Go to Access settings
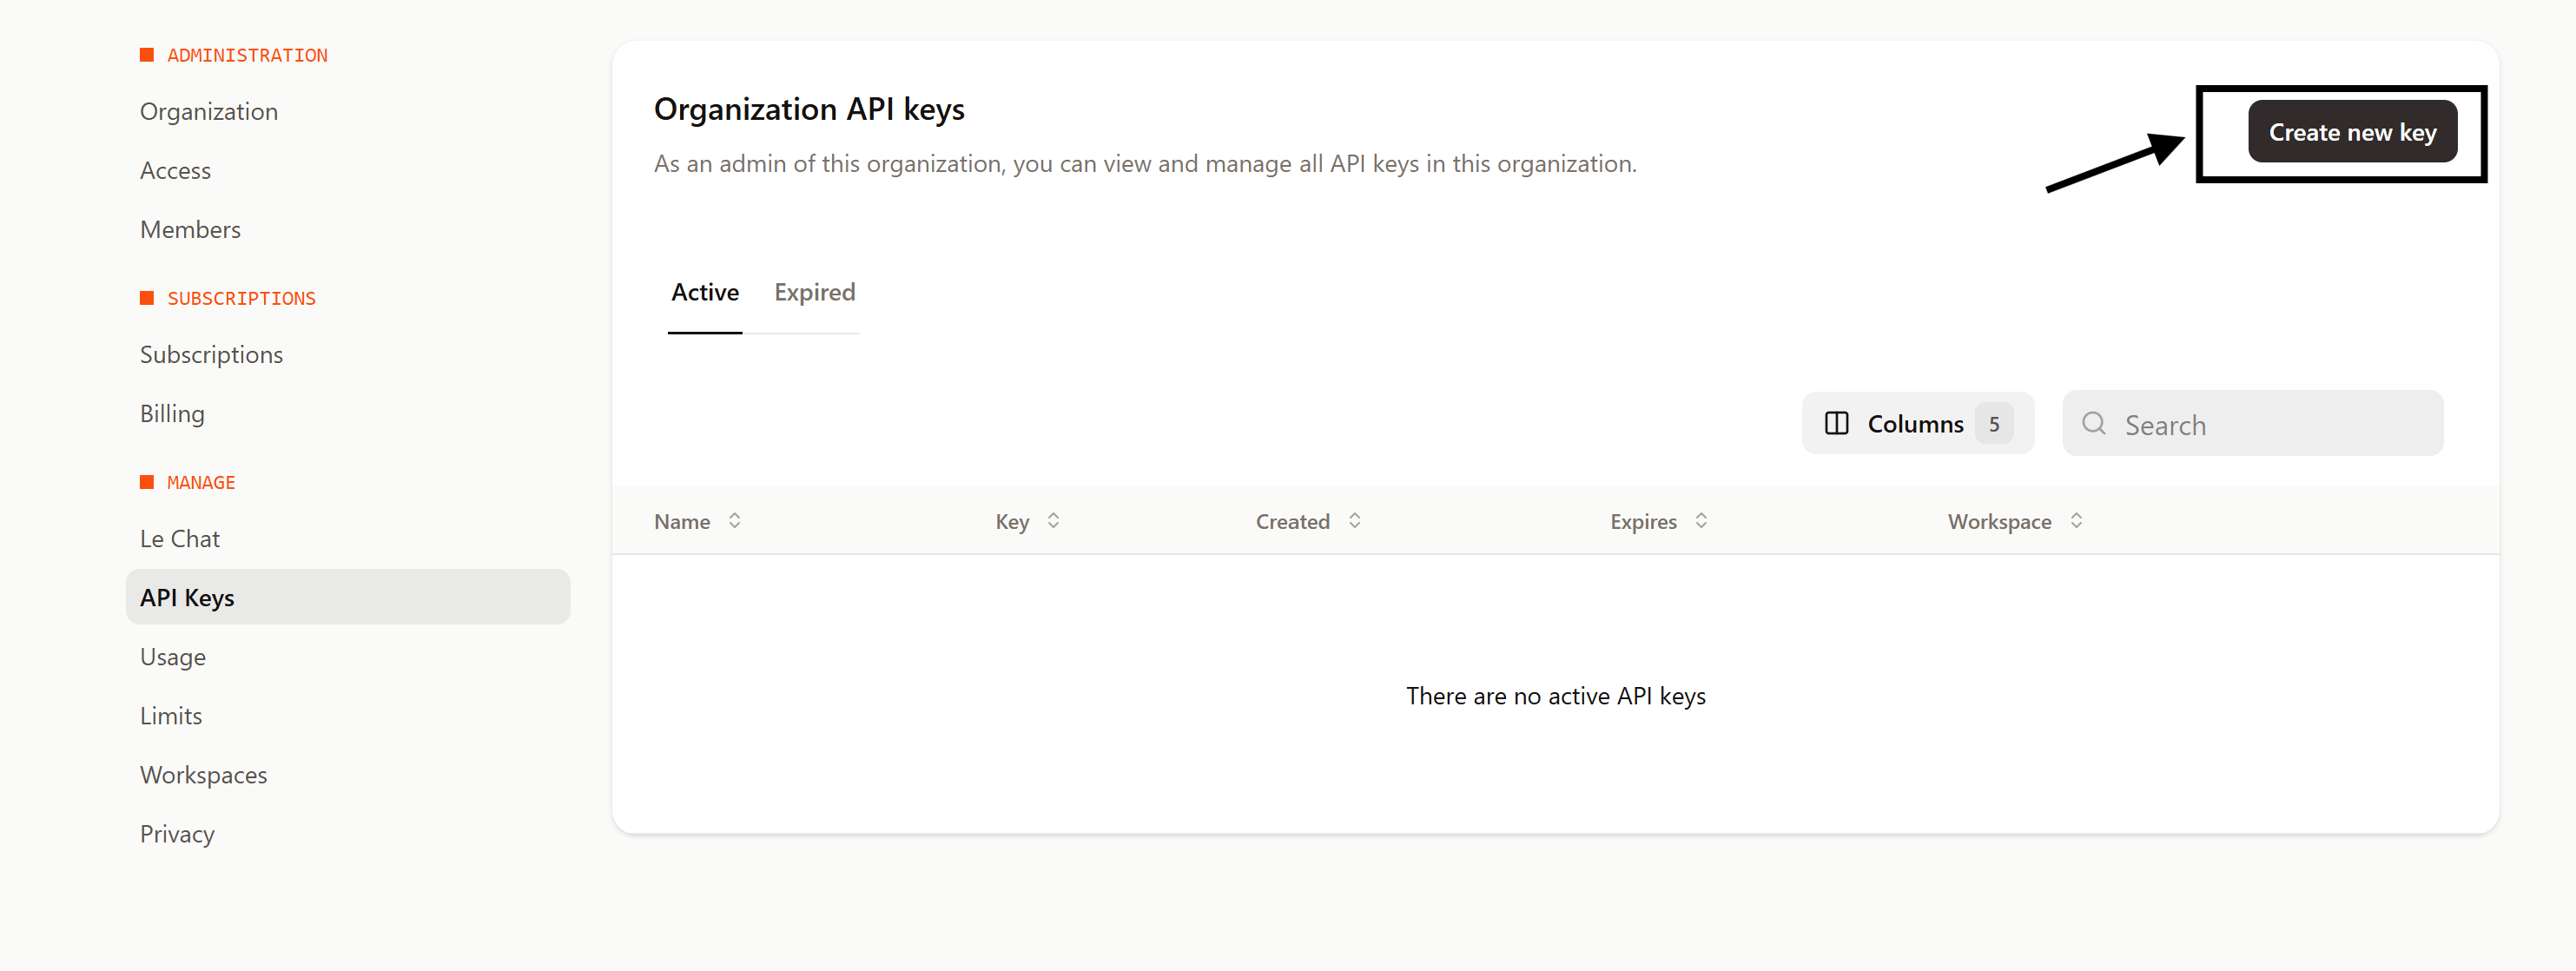 tap(175, 171)
